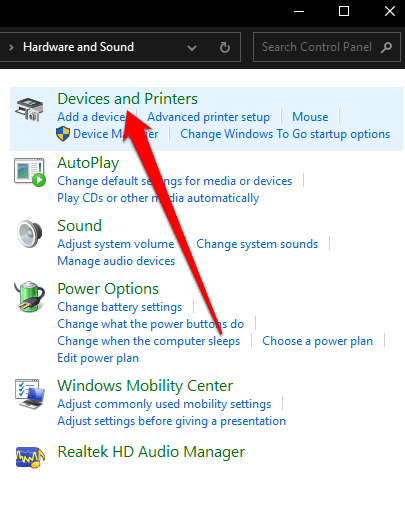This screenshot has width=405, height=521.
Task: Click the Power Options battery icon
Action: point(29,296)
